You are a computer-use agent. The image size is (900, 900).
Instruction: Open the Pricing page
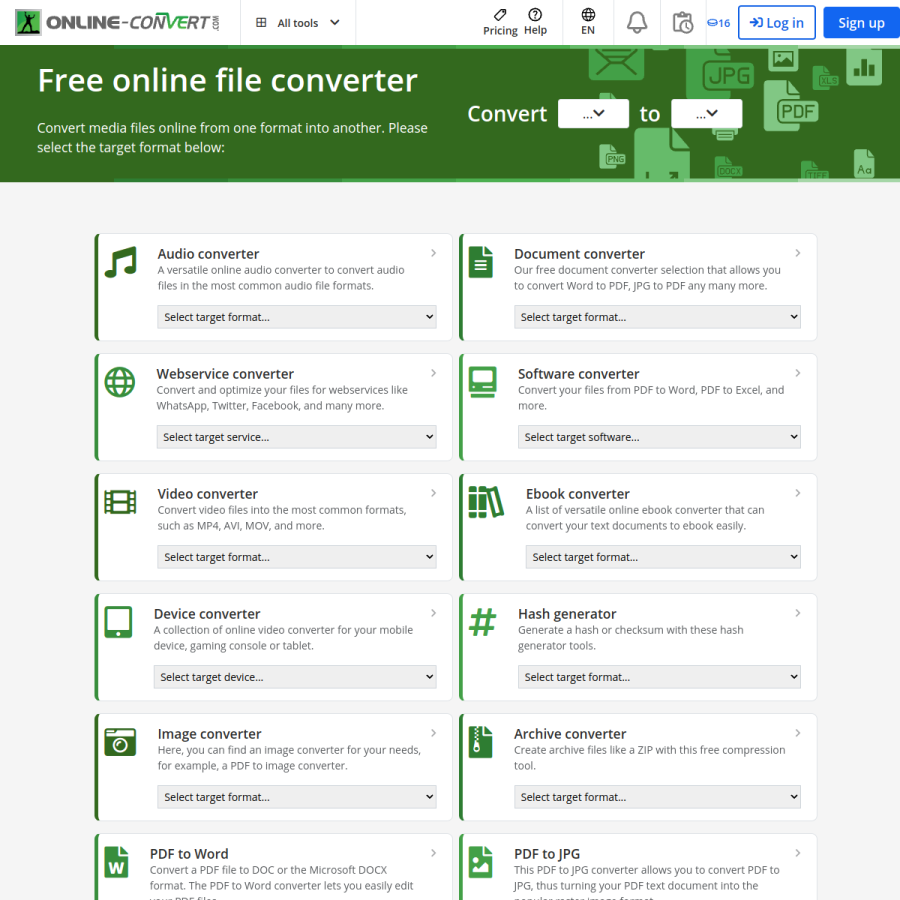pos(500,22)
